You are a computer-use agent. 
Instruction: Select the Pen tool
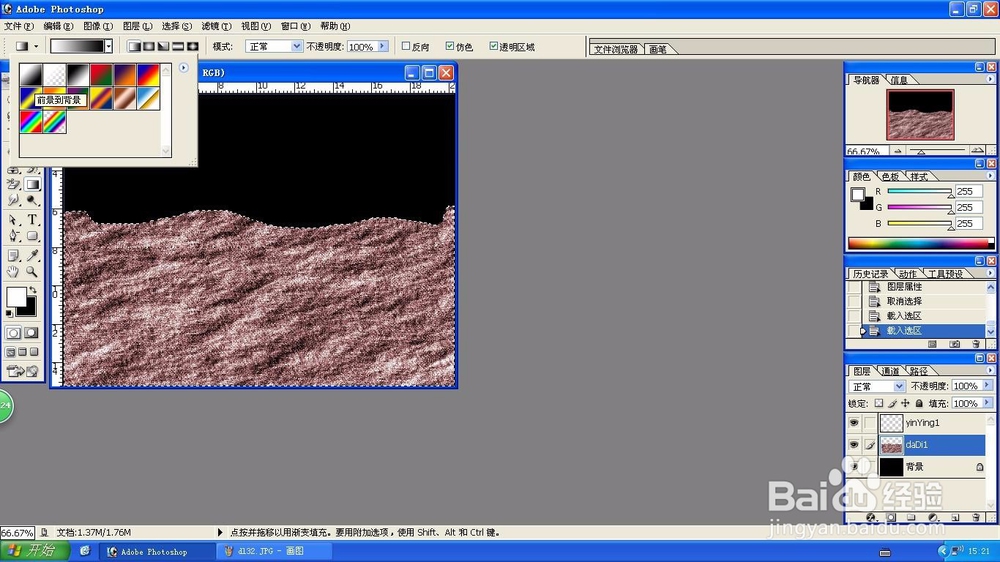[x=13, y=236]
